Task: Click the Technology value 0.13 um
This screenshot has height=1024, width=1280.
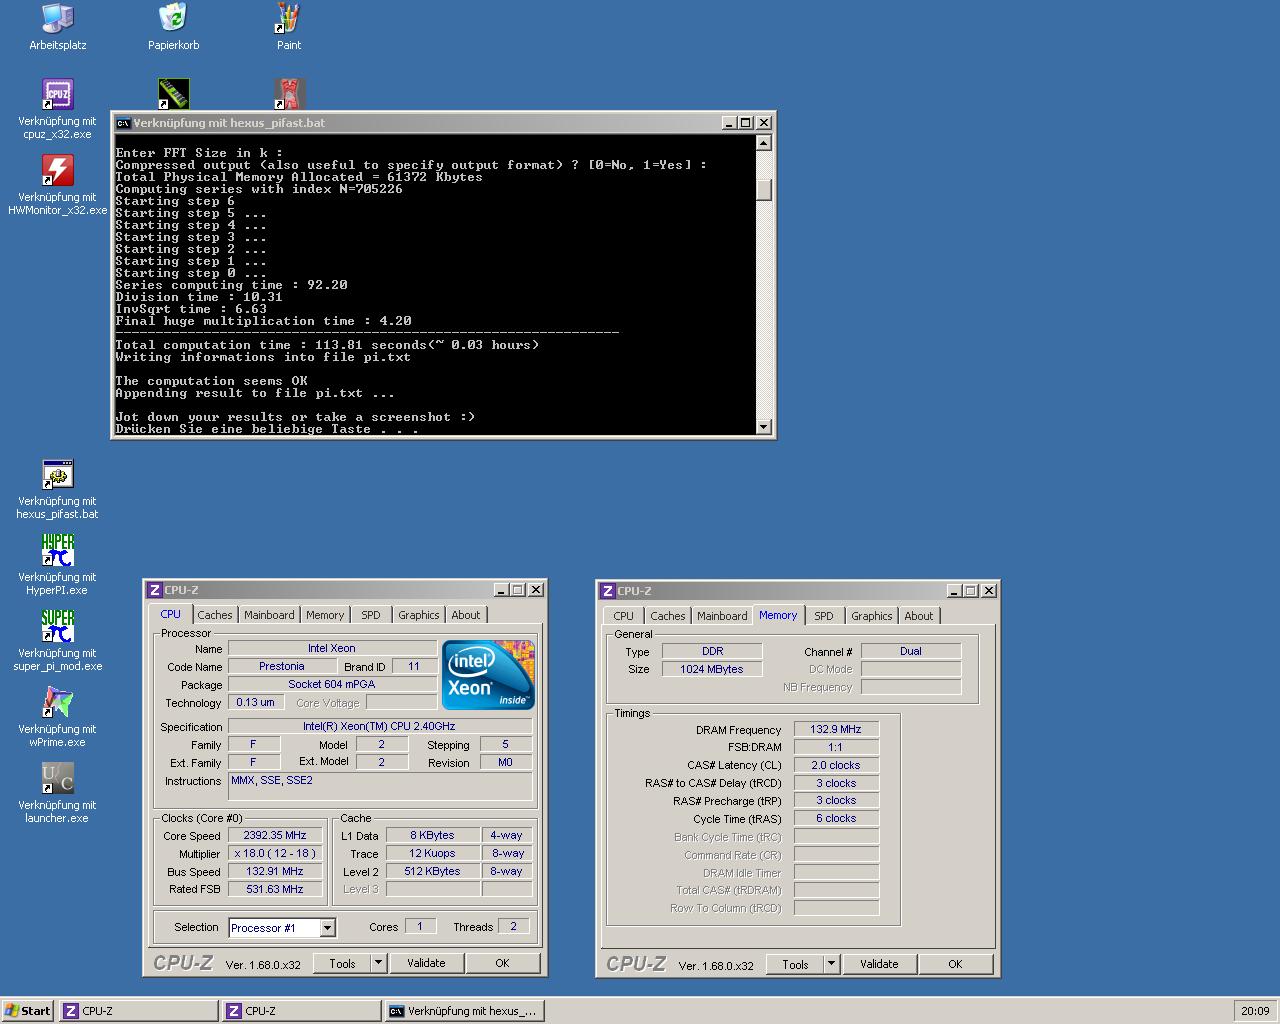Action: coord(255,702)
